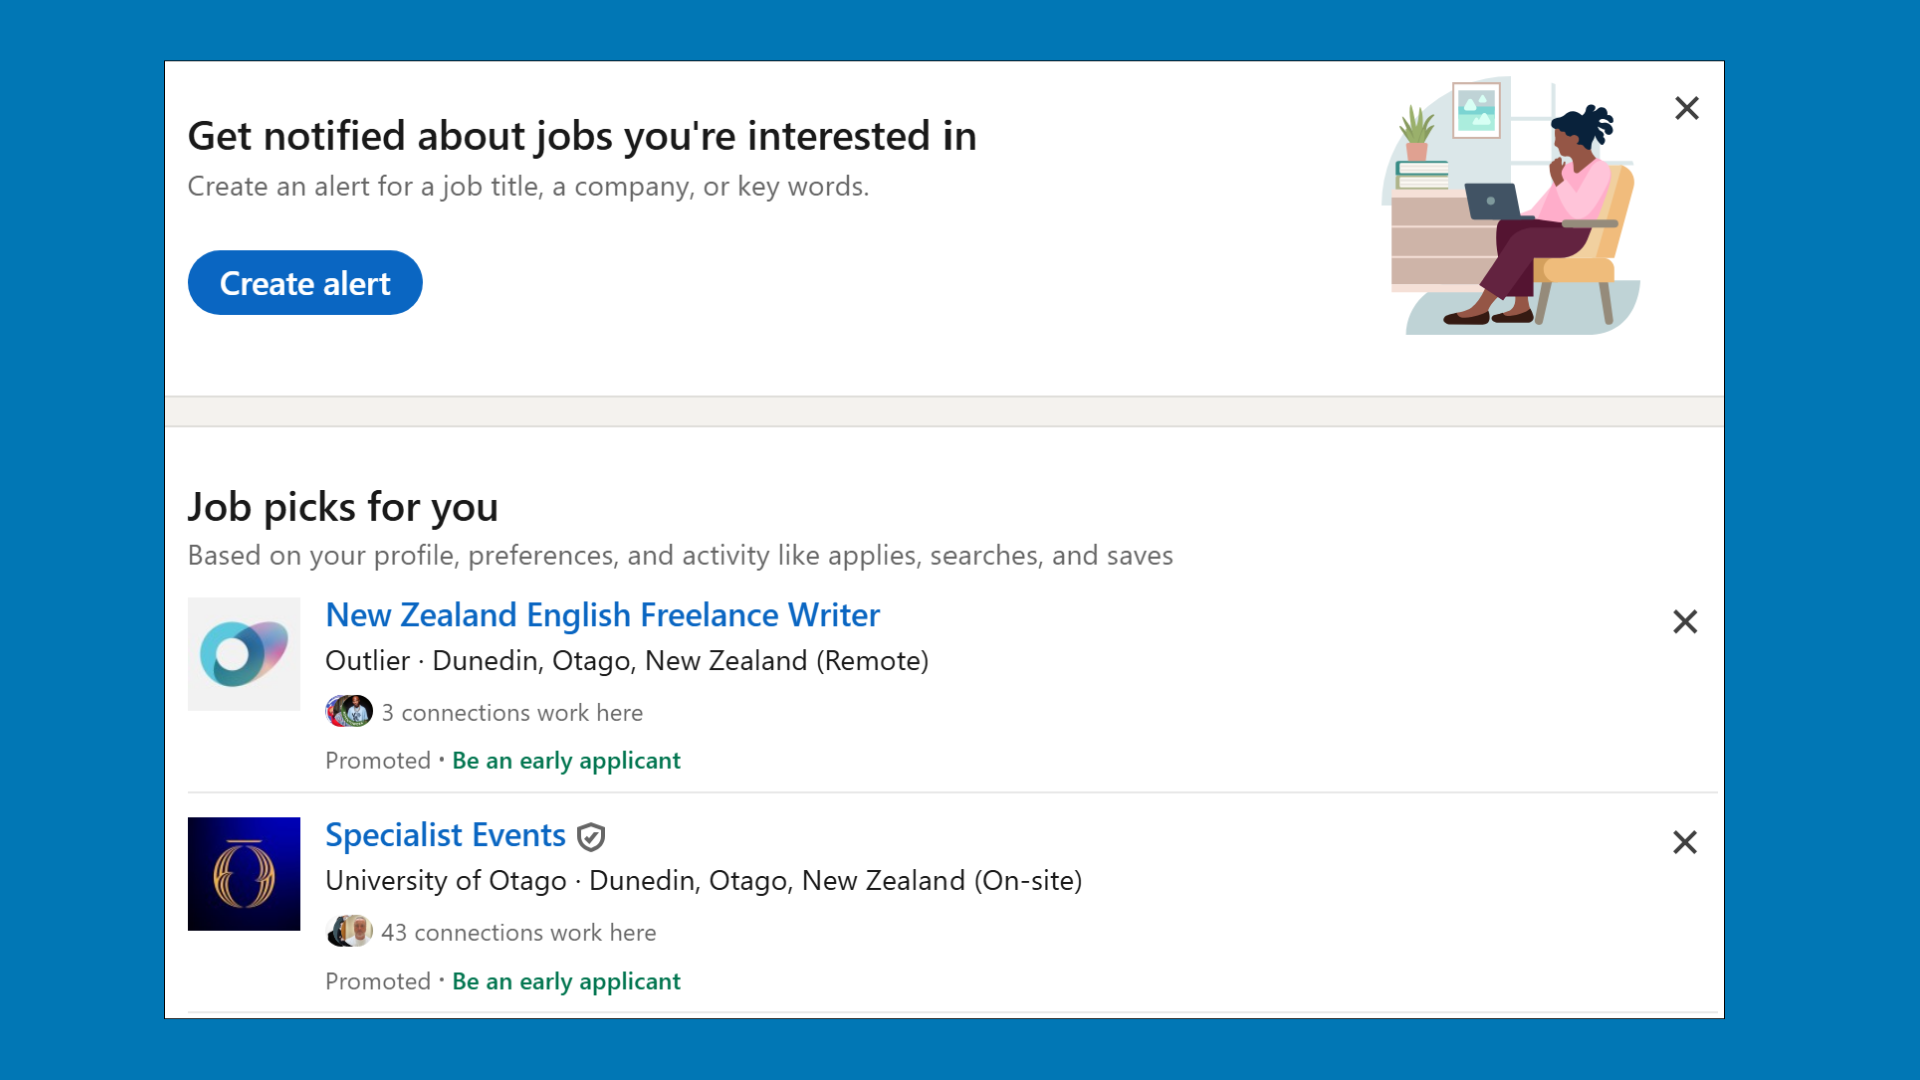Click the verification badge beside Specialist Events
Screen dimensions: 1920x1080
click(591, 837)
